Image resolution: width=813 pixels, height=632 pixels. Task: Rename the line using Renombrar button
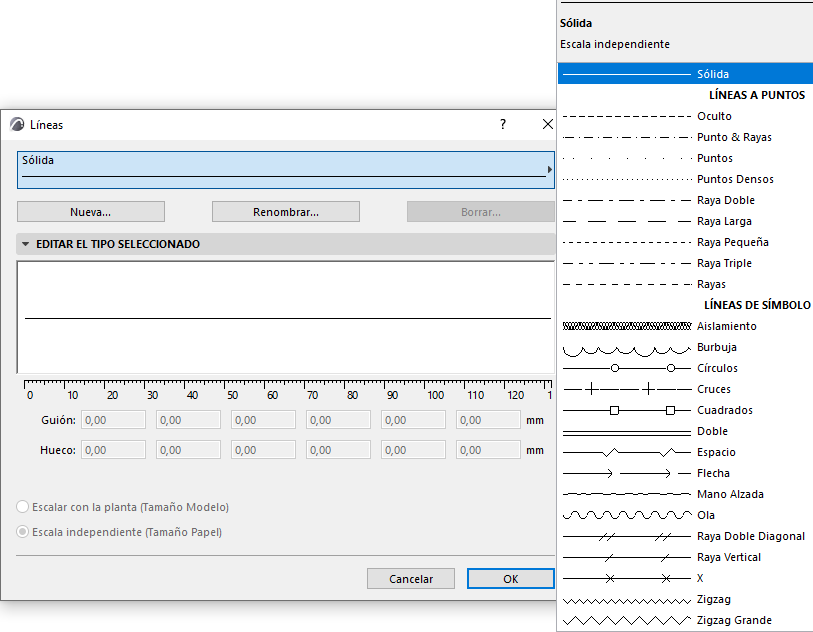tap(285, 211)
